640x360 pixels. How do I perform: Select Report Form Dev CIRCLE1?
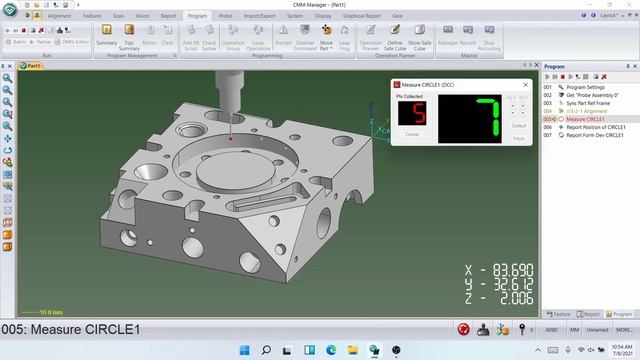595,135
